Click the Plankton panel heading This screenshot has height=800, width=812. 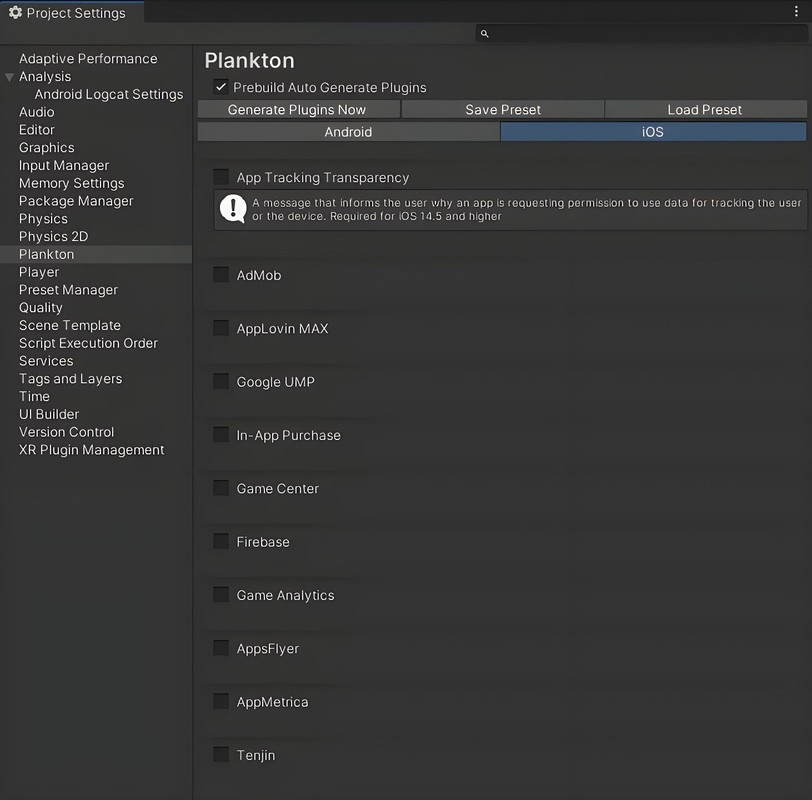pos(250,61)
